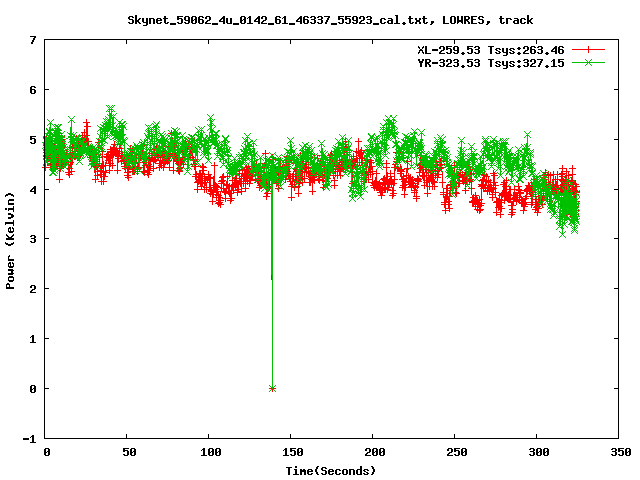Click the 'Power (Kelvin)' y-axis label
The width and height of the screenshot is (640, 480).
point(10,241)
